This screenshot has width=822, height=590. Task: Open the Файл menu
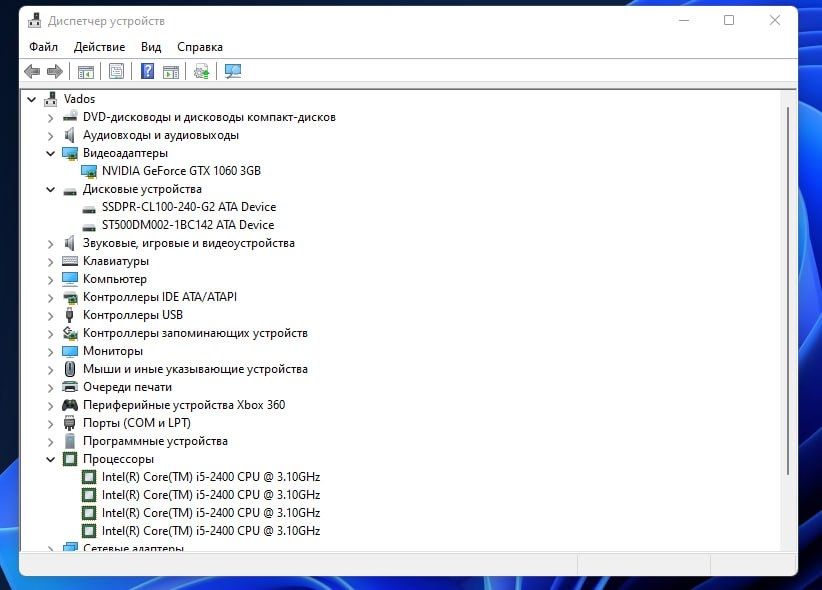coord(44,47)
